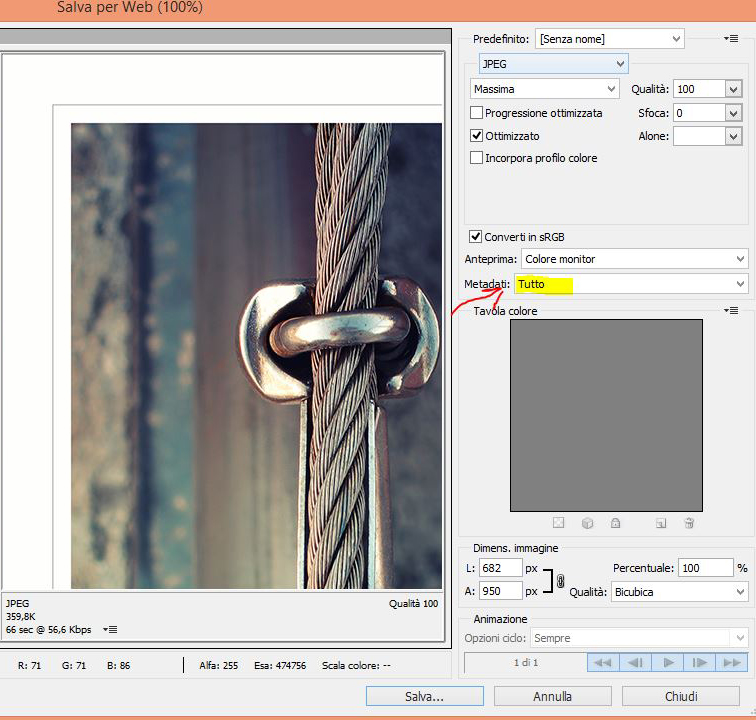
Task: Open the Tavola colore panel menu icon
Action: pos(731,311)
